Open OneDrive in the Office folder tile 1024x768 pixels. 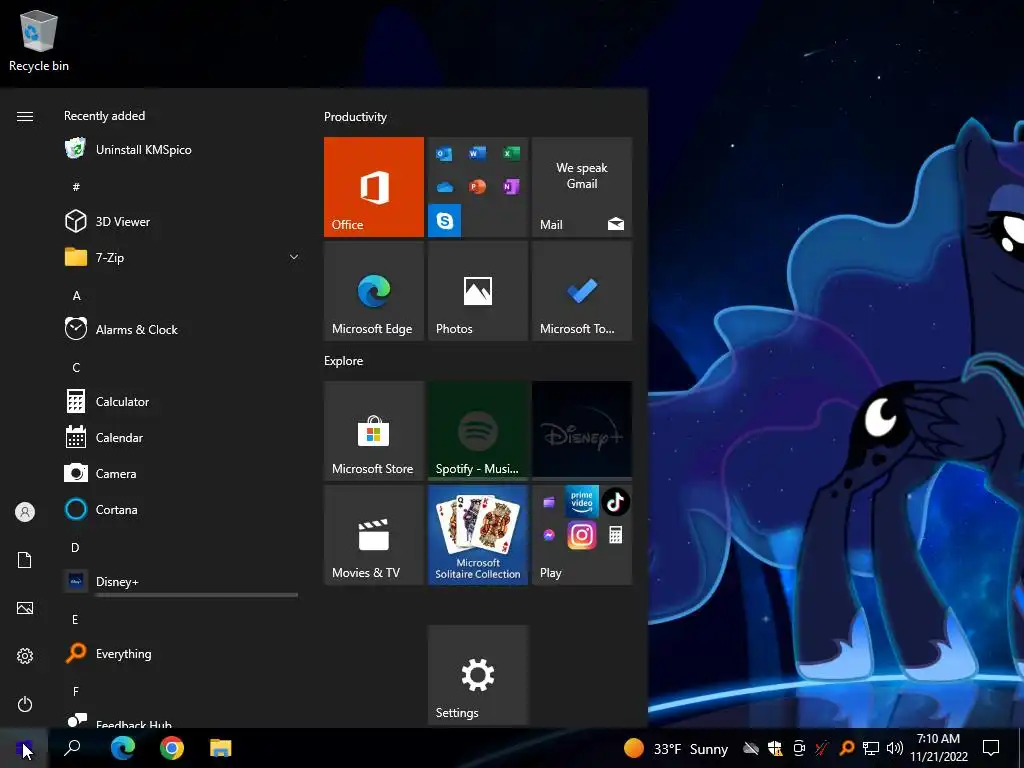(x=445, y=187)
